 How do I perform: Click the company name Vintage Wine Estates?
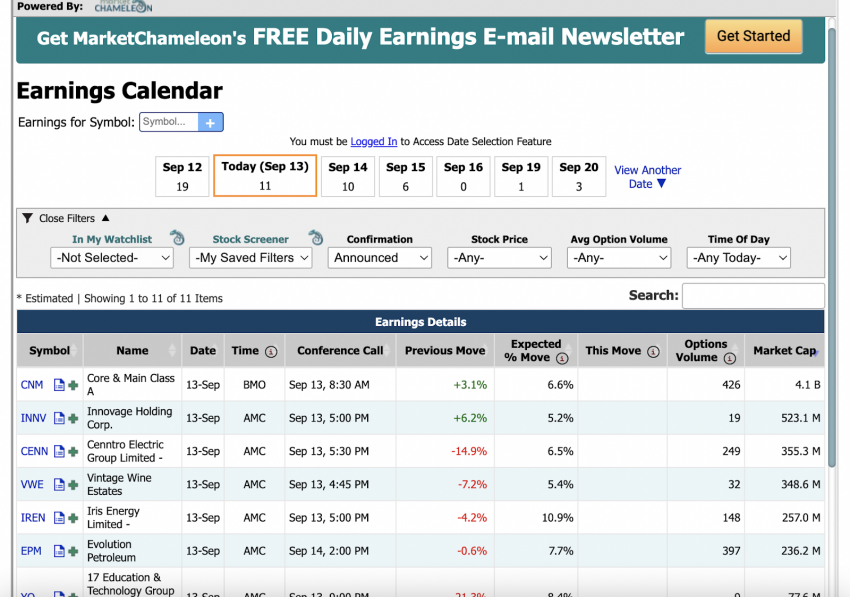point(119,485)
